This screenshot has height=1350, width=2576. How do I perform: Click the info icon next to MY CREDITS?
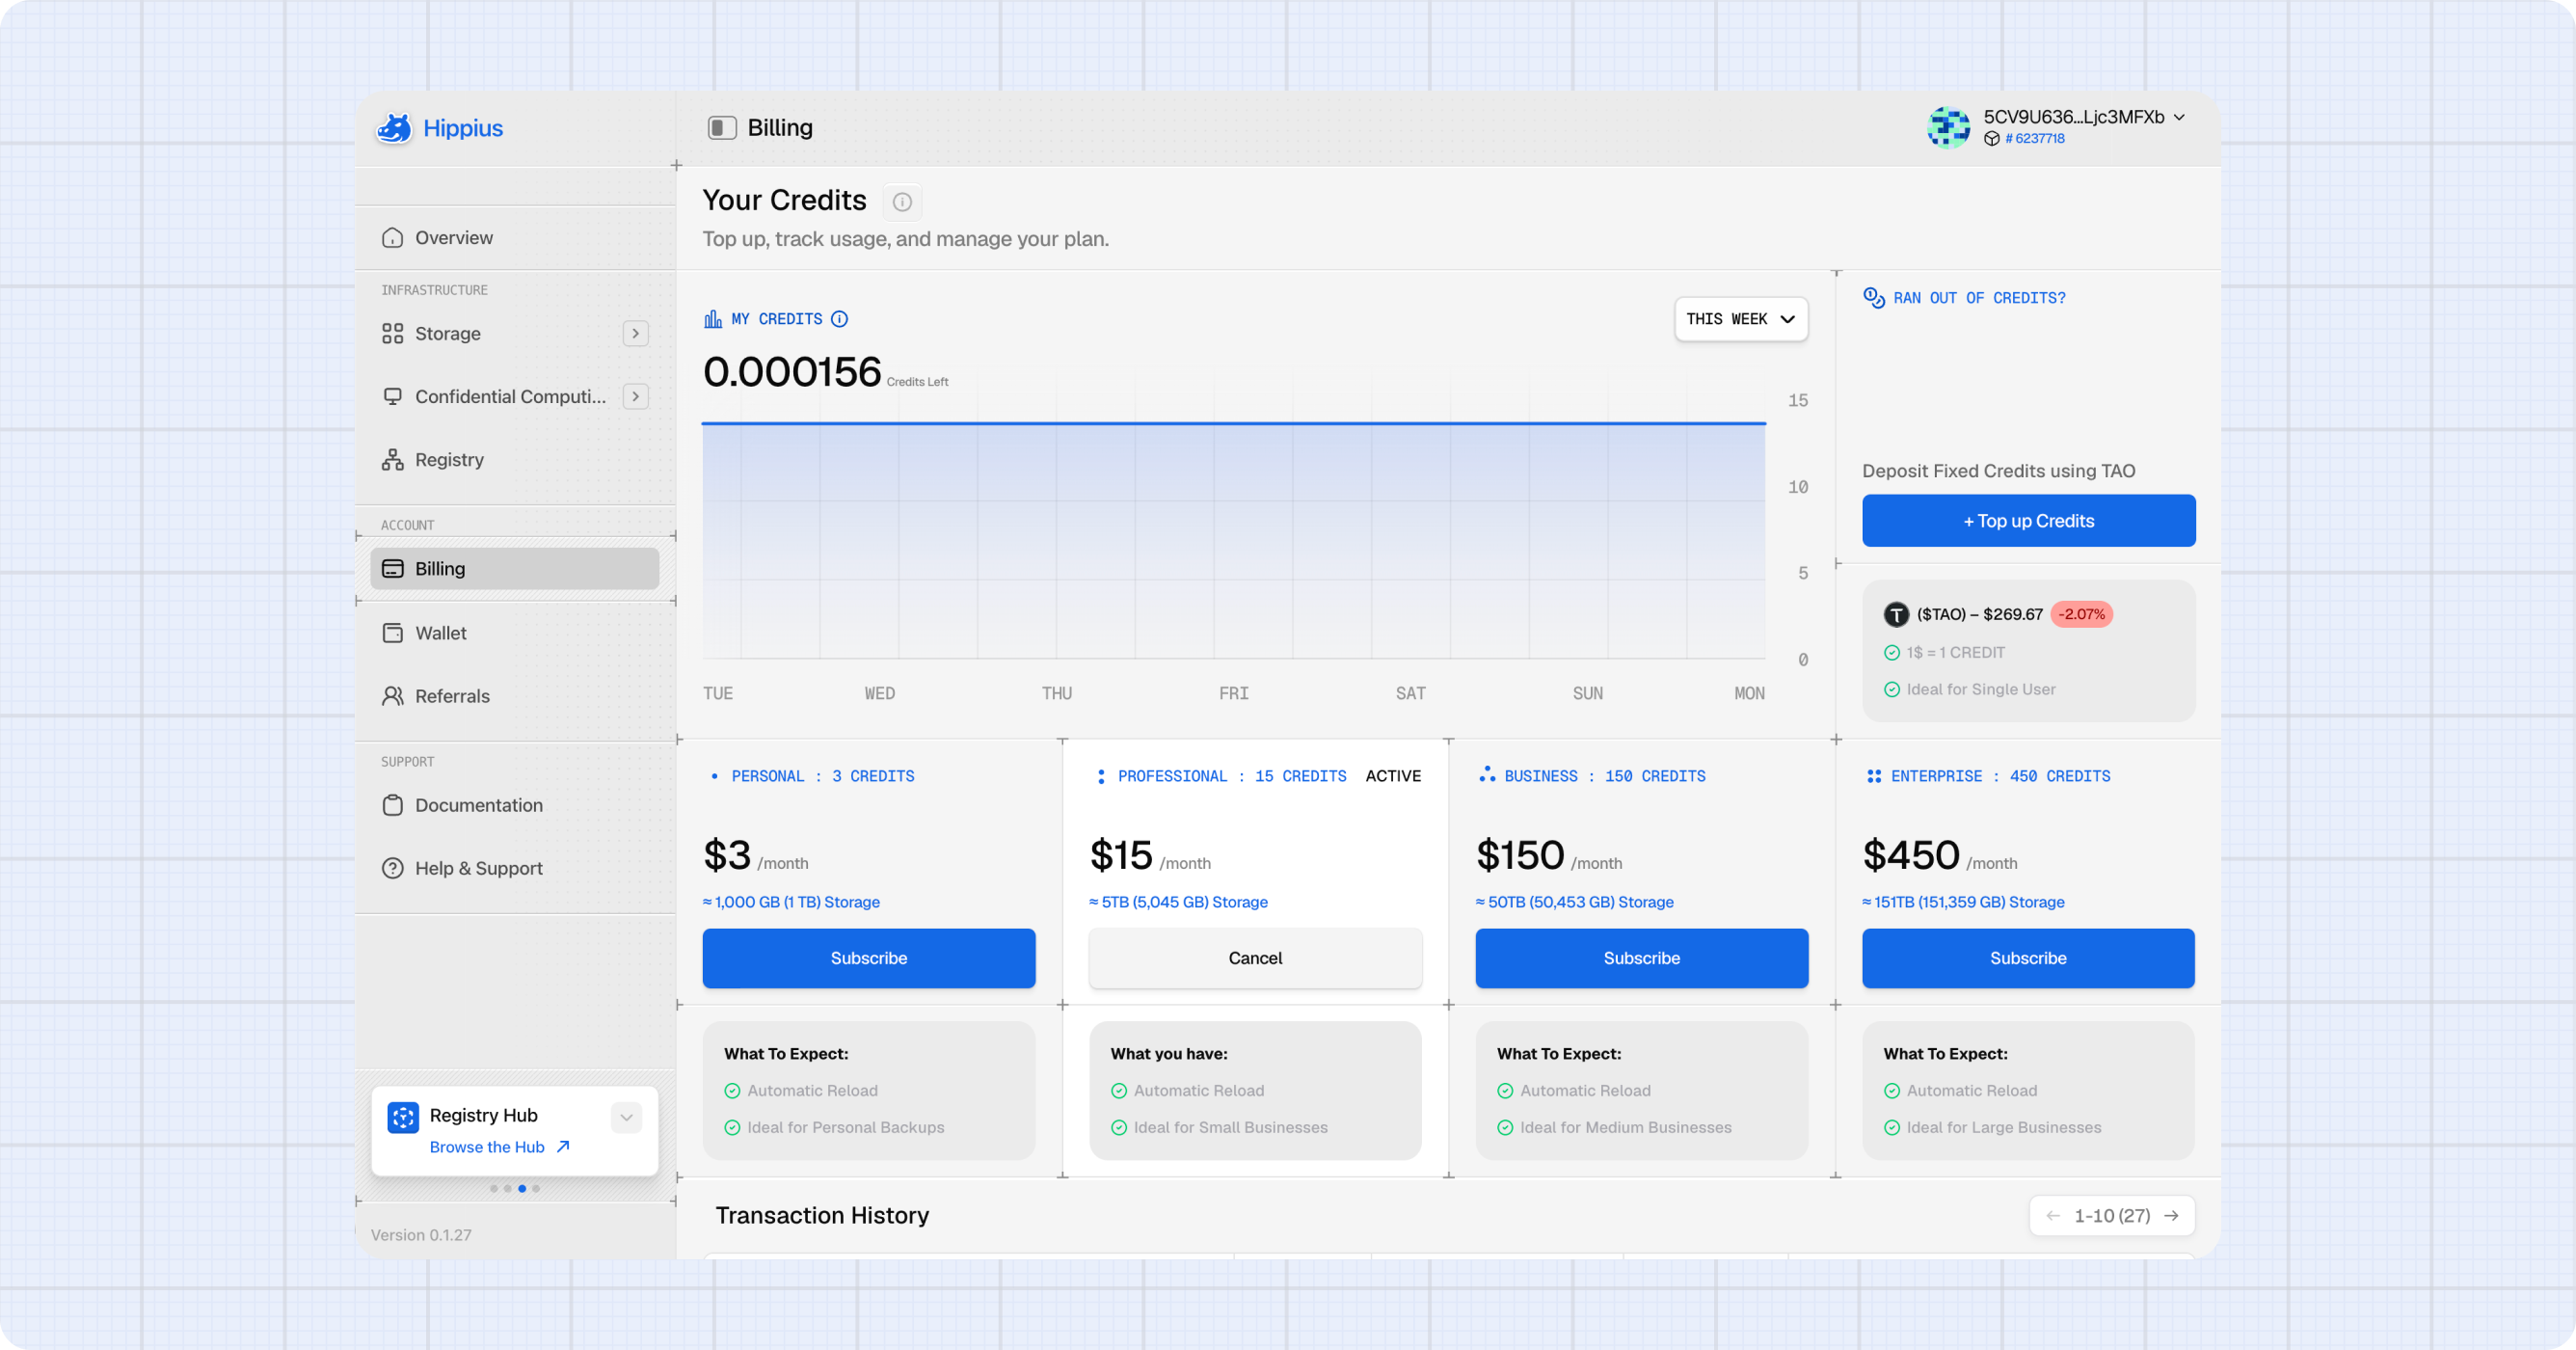840,319
